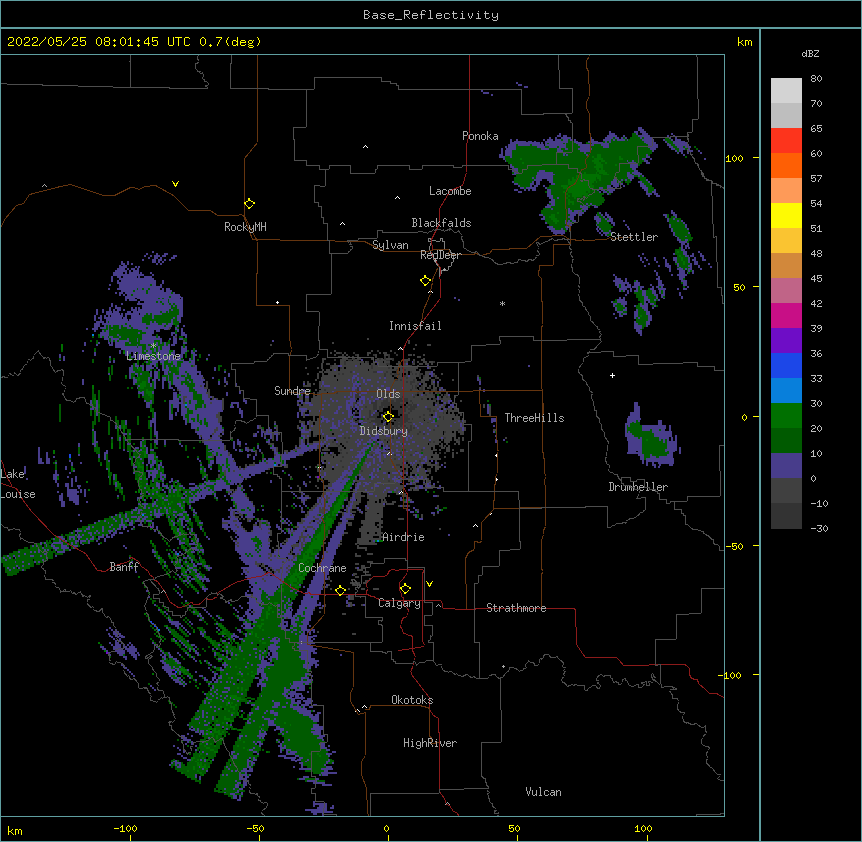Select the orange swatch between 60 and 57 dBZ
The height and width of the screenshot is (842, 862).
tap(786, 165)
